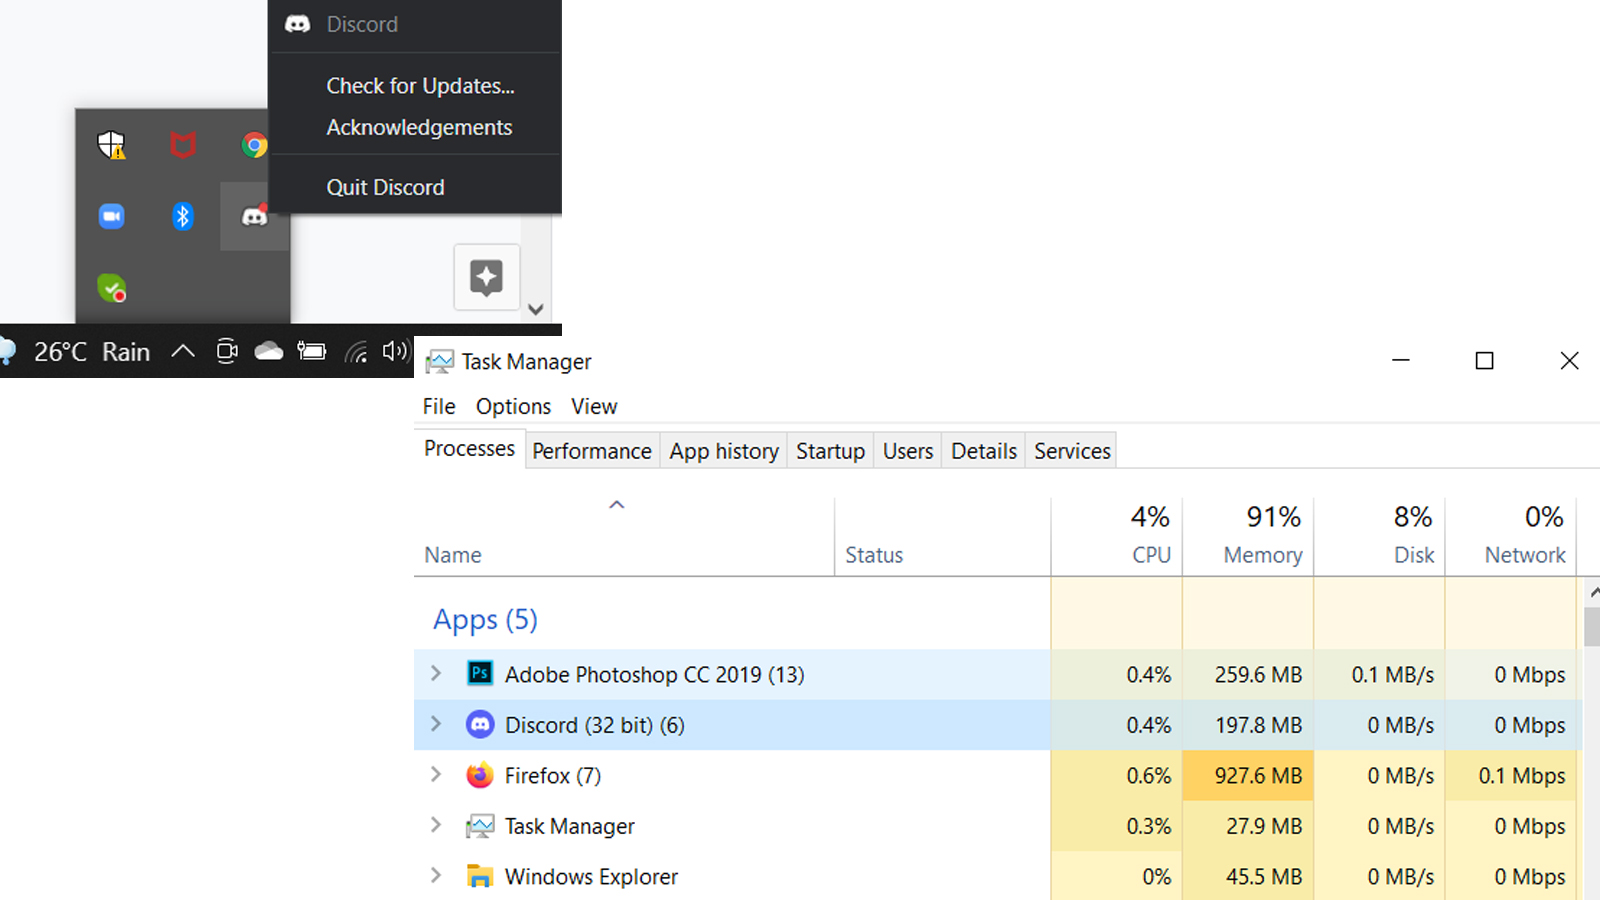Sort processes by the Disk column
Screen dimensions: 1600x900
[x=1379, y=537]
